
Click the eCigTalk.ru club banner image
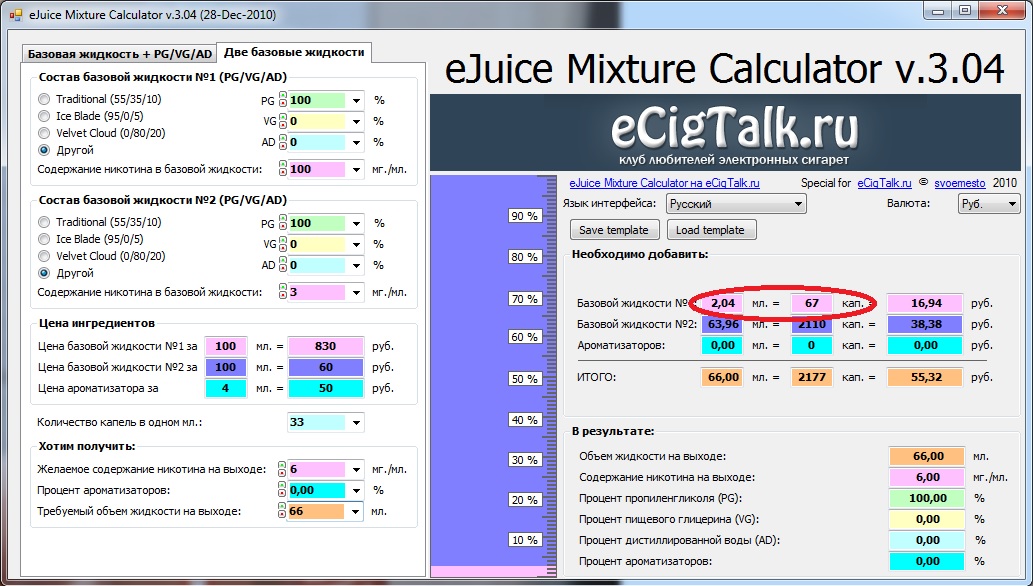tap(725, 132)
